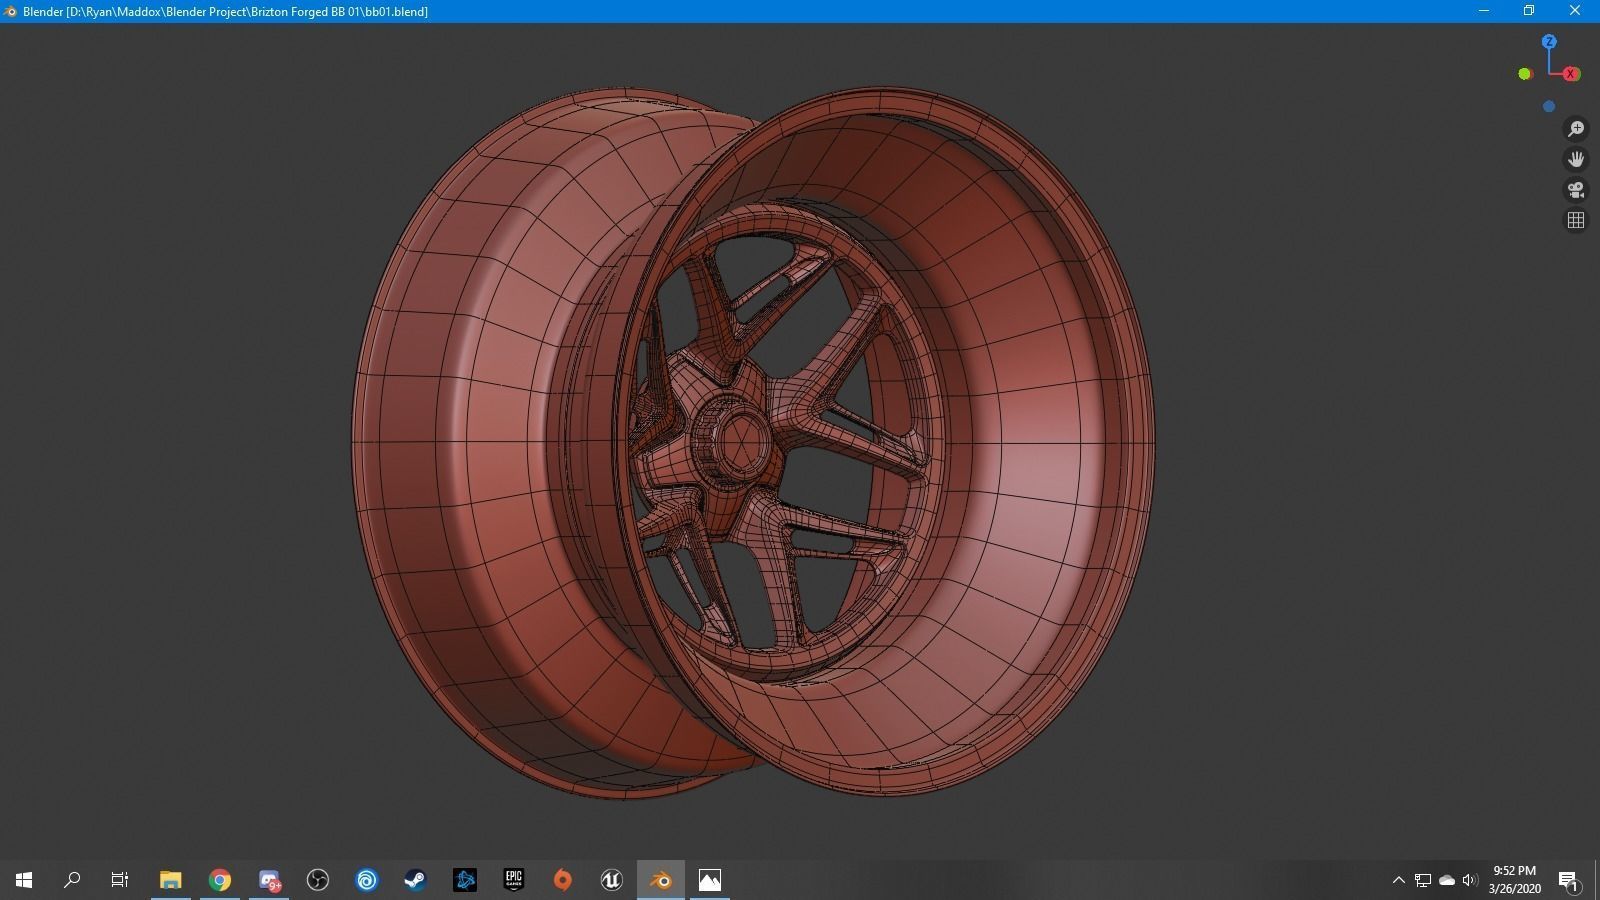This screenshot has width=1600, height=900.
Task: Open the Action Center notifications
Action: 1568,880
